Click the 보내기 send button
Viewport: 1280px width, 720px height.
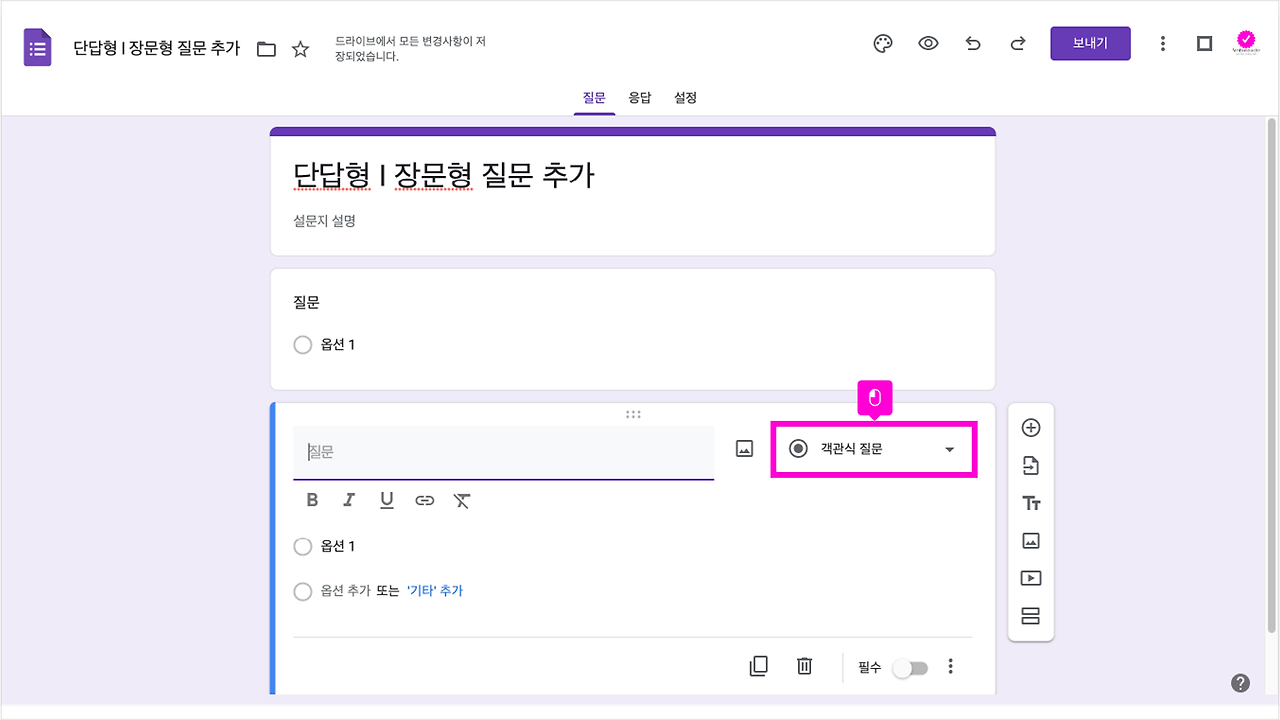coord(1090,43)
